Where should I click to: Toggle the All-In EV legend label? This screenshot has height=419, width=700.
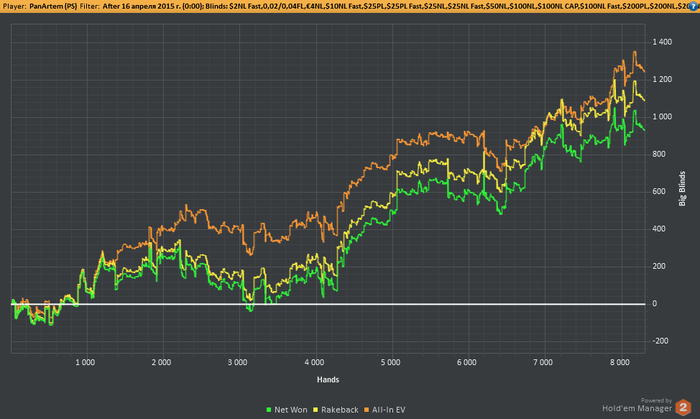(x=388, y=410)
